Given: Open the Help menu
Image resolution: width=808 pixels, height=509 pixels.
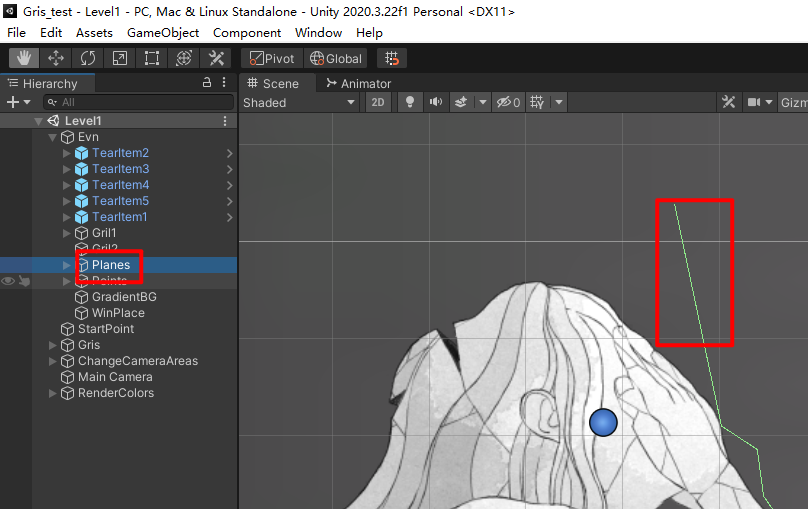Looking at the screenshot, I should (369, 32).
